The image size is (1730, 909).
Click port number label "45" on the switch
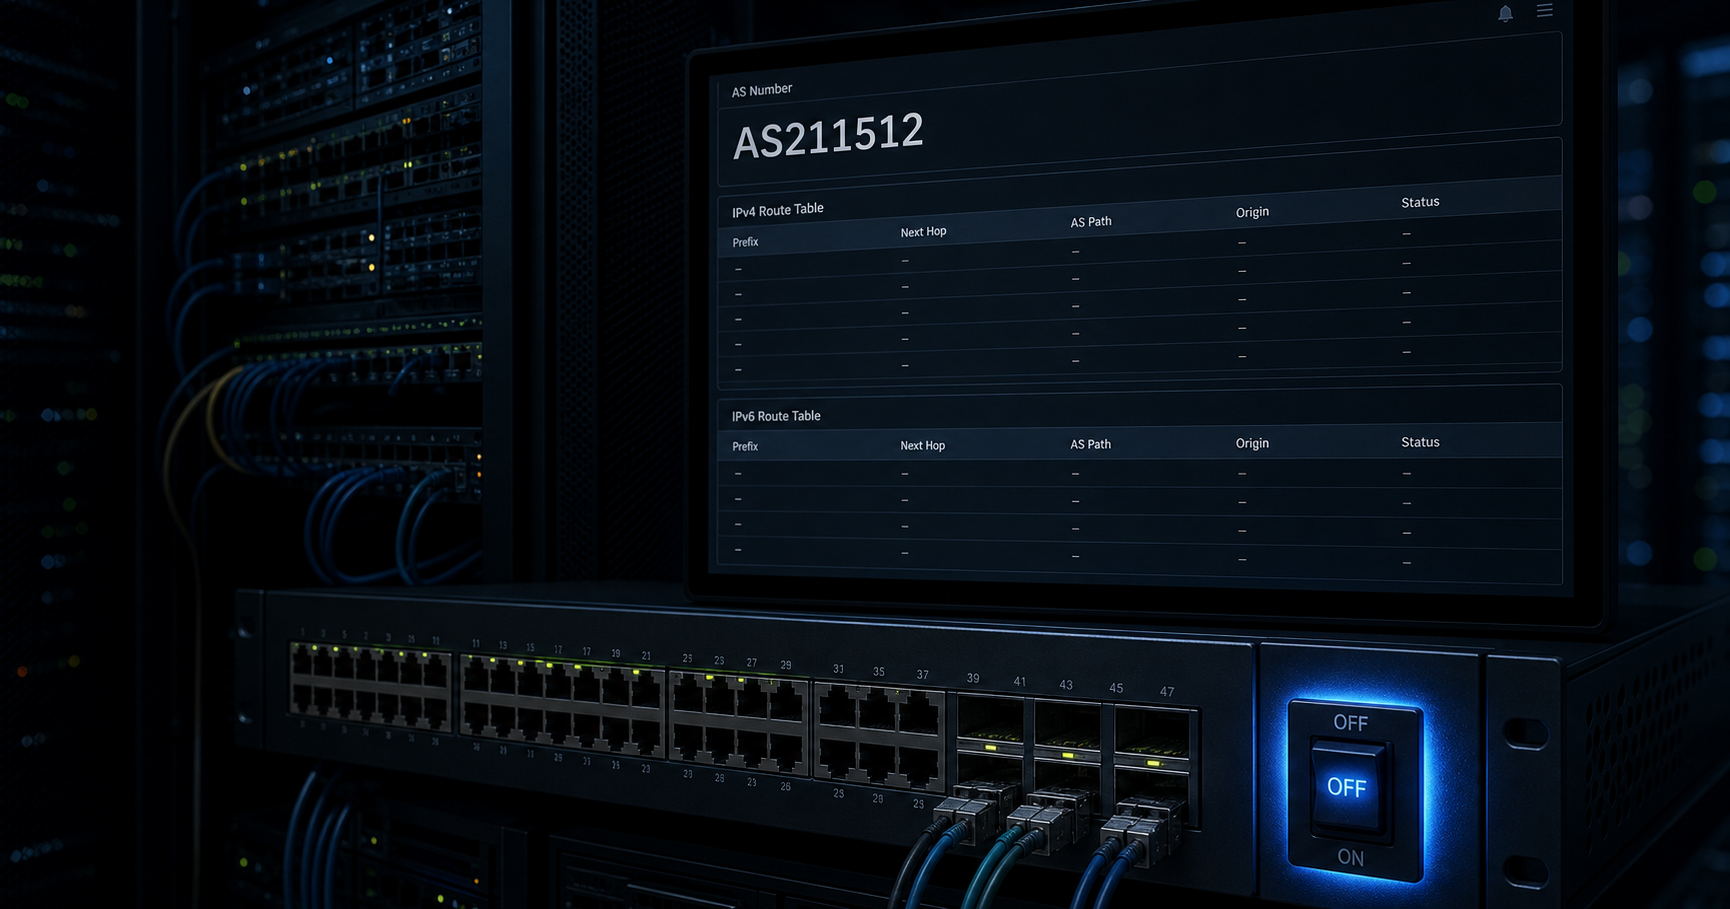pyautogui.click(x=1116, y=688)
